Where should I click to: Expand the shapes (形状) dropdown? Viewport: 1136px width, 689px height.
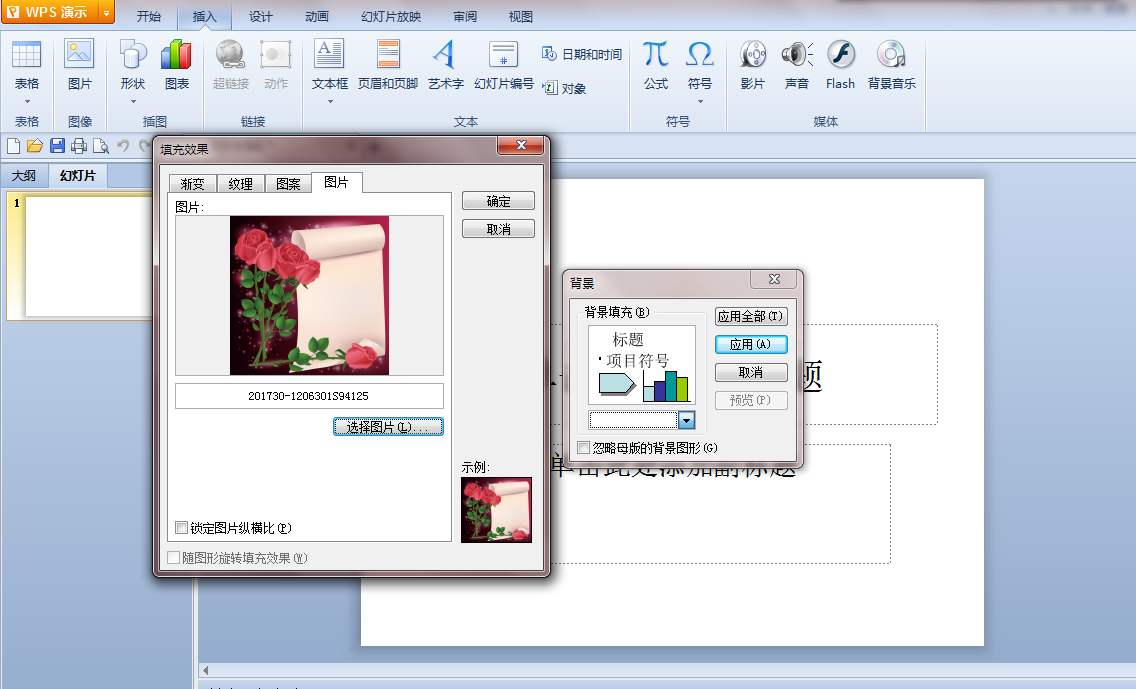(x=133, y=100)
